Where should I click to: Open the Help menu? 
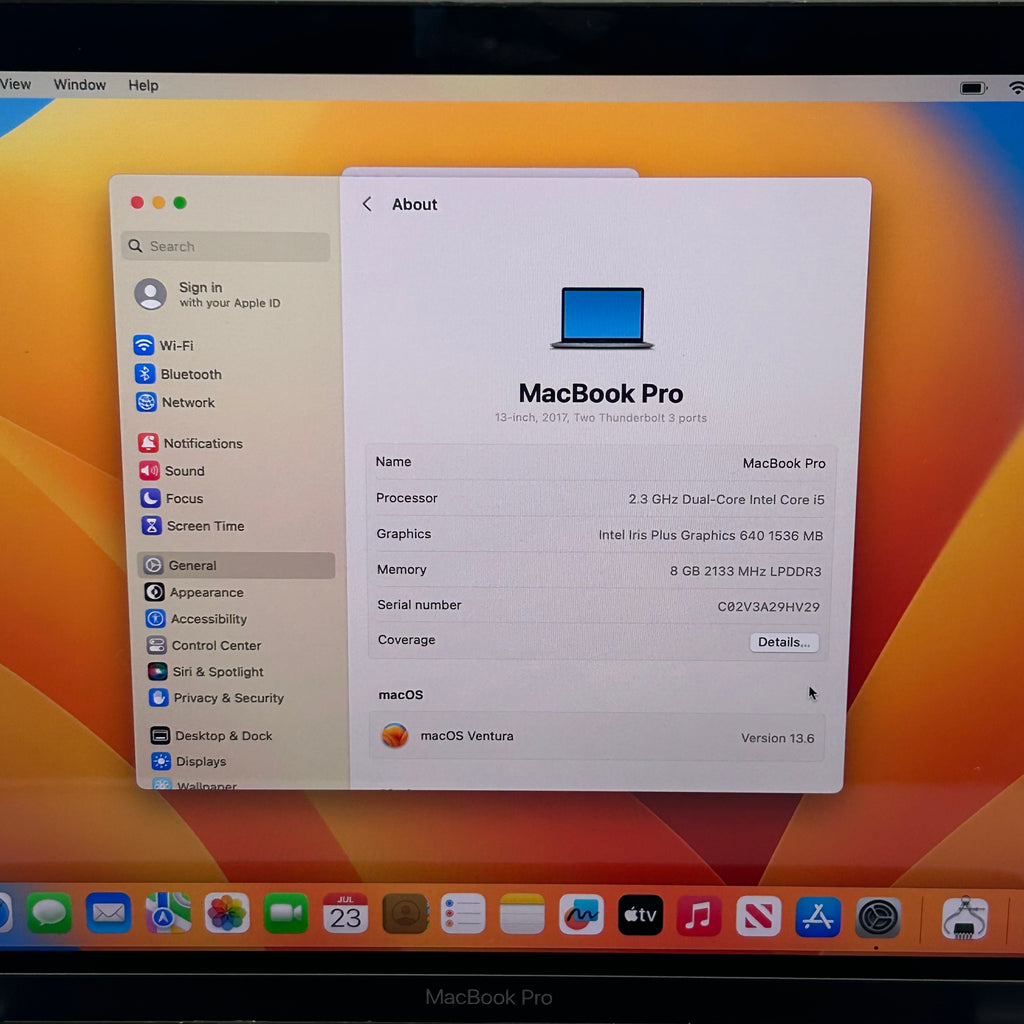tap(143, 86)
